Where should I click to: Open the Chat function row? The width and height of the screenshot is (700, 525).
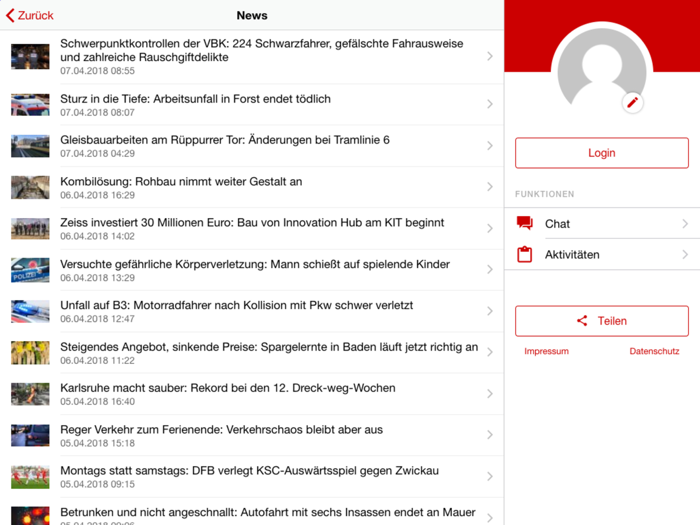(x=602, y=223)
